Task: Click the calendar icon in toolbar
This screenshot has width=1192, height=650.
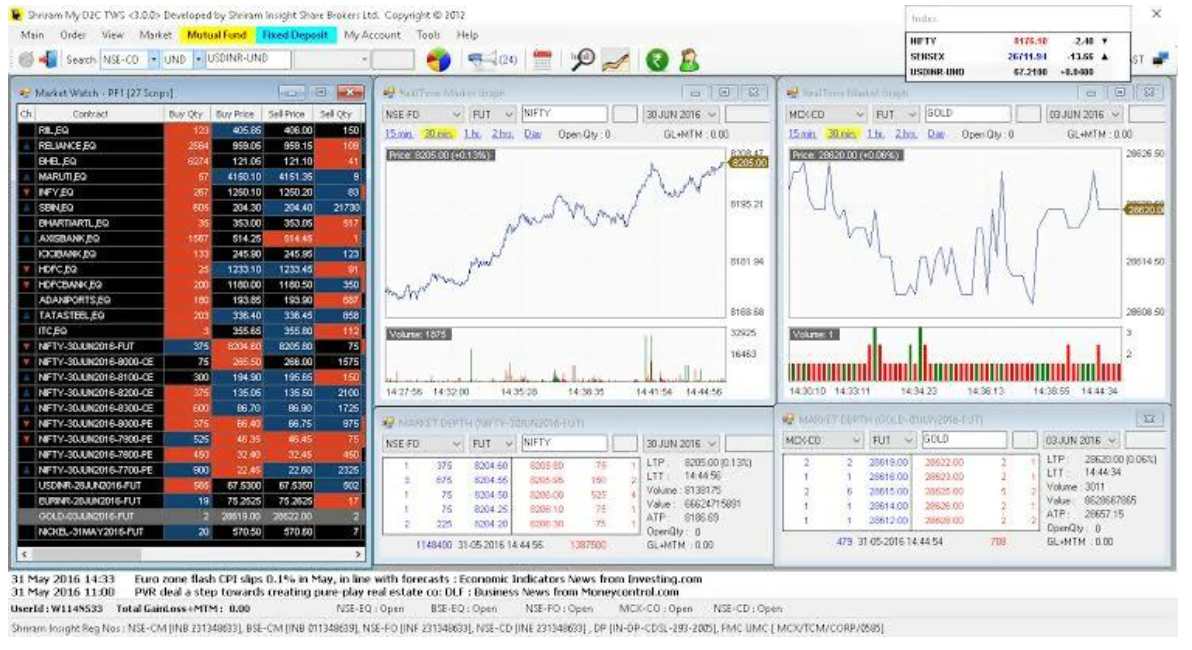Action: coord(542,60)
